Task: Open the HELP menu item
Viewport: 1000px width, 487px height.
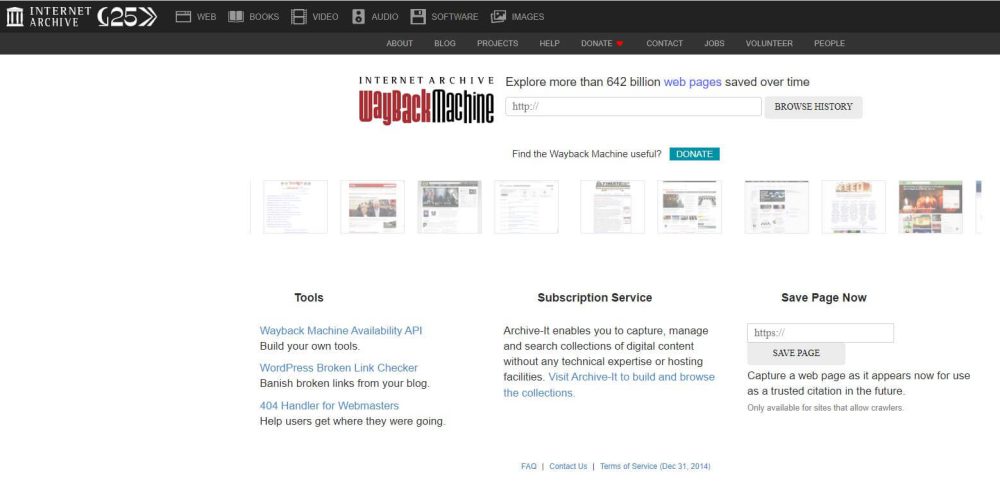Action: tap(549, 43)
